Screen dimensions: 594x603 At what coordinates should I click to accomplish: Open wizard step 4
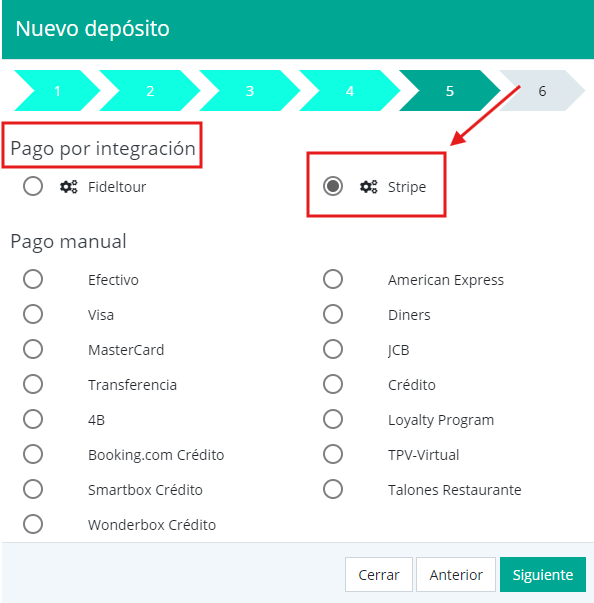click(350, 91)
